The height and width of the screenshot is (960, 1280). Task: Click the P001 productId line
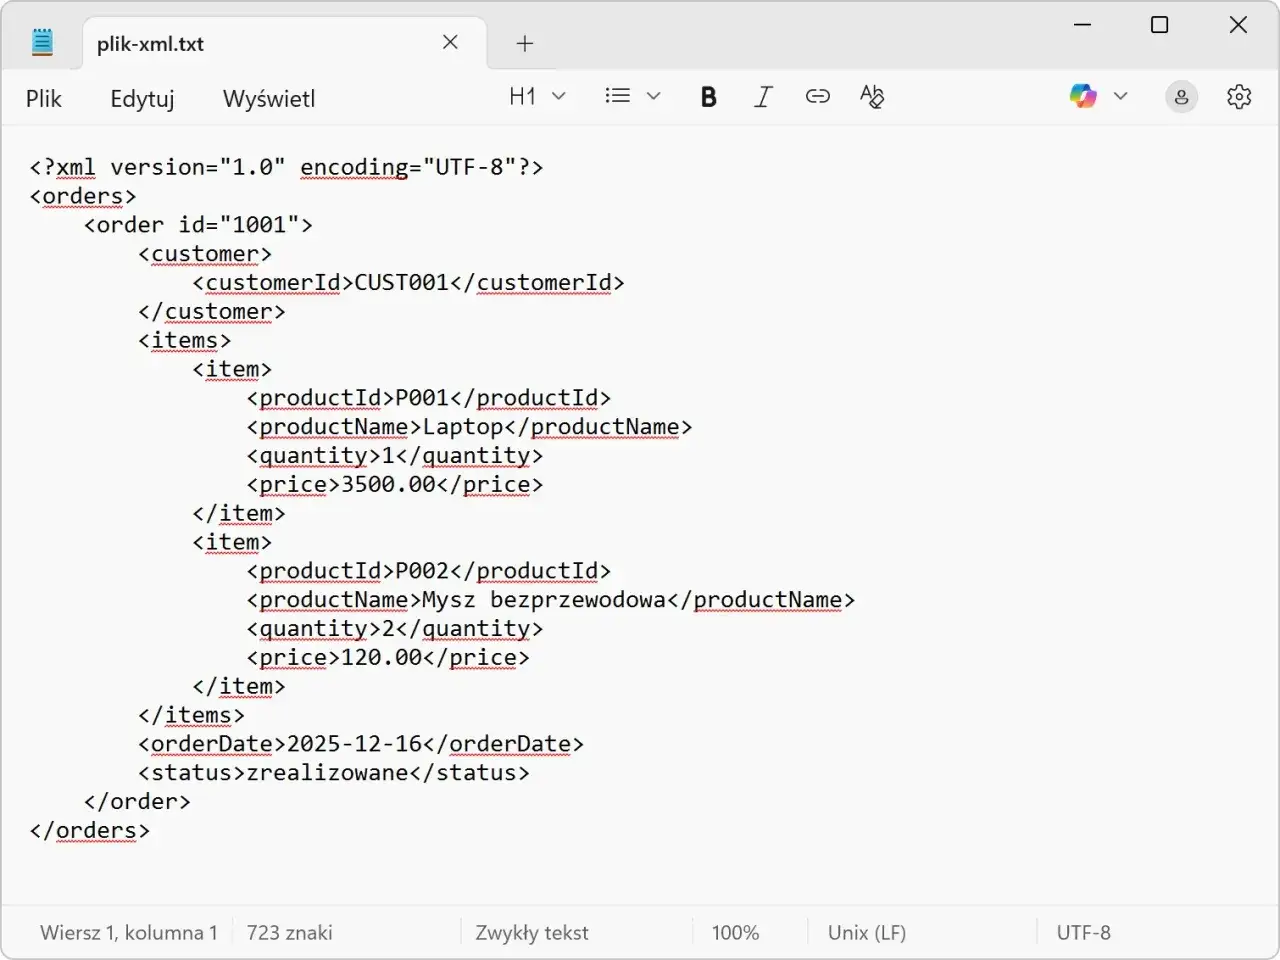(428, 398)
